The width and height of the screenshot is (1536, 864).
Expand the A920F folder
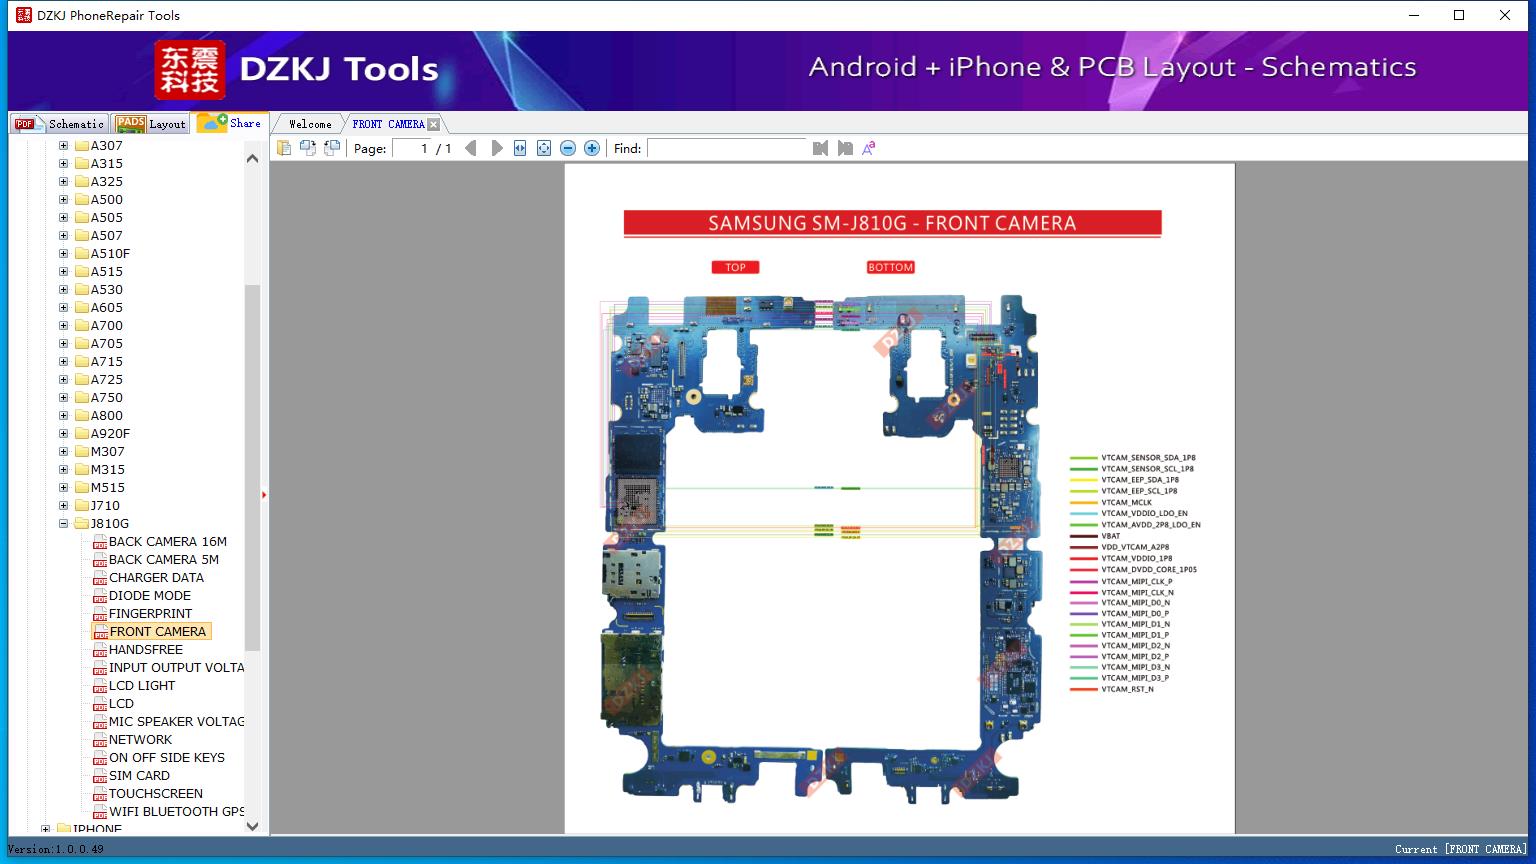coord(63,434)
